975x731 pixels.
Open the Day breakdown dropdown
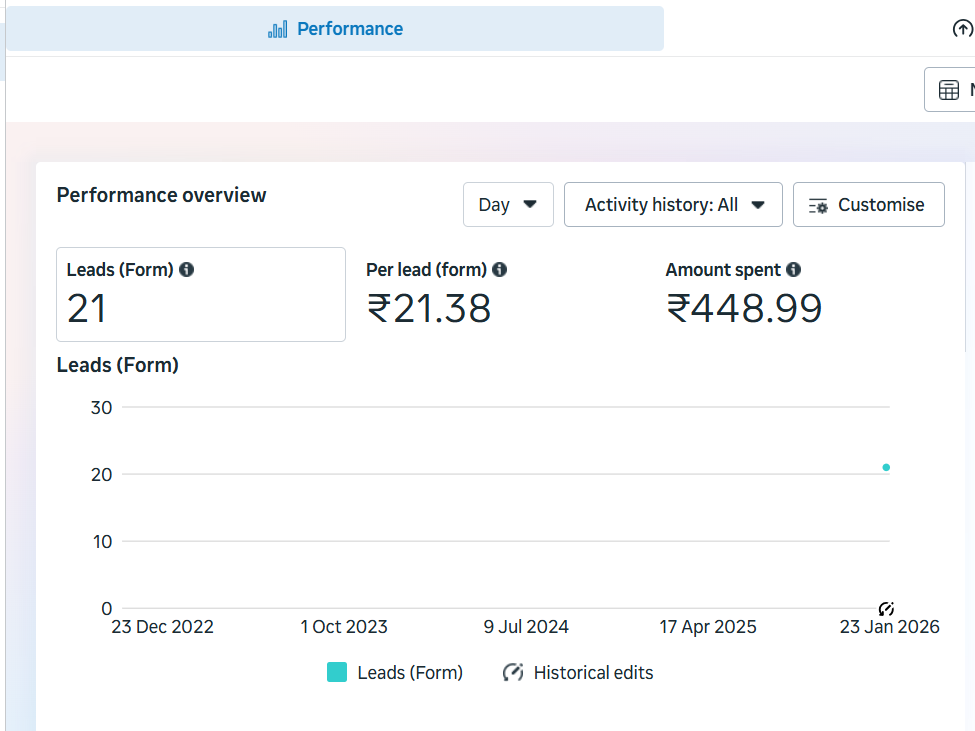point(508,205)
